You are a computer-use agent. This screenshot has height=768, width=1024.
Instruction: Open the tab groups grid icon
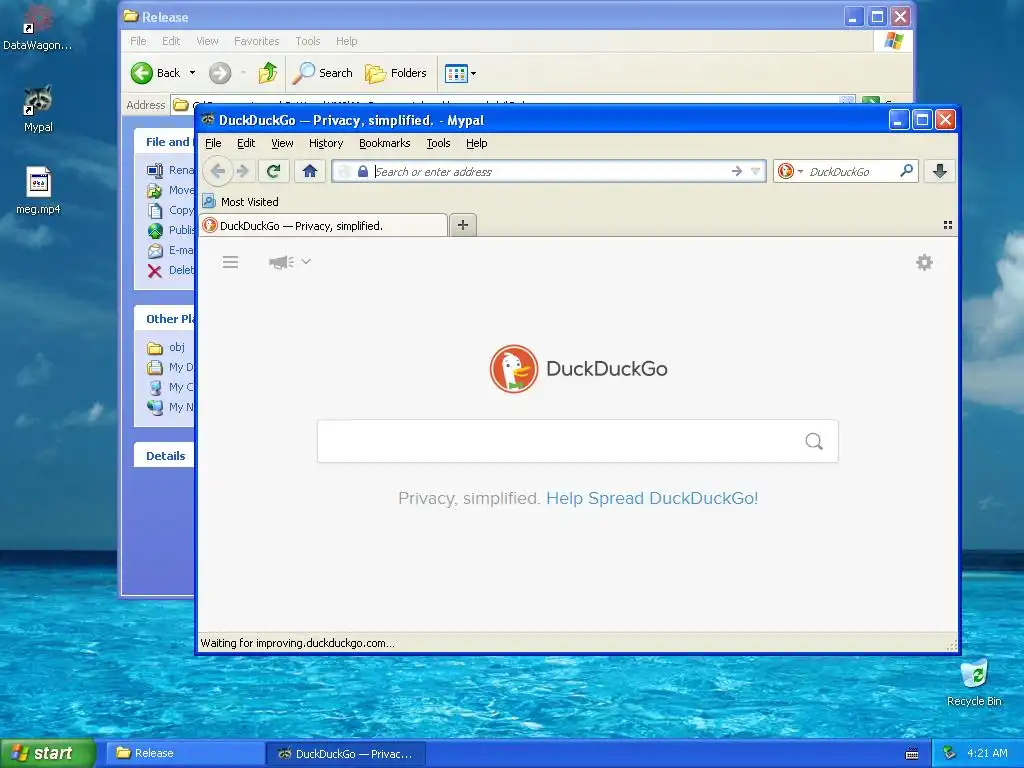click(x=948, y=225)
